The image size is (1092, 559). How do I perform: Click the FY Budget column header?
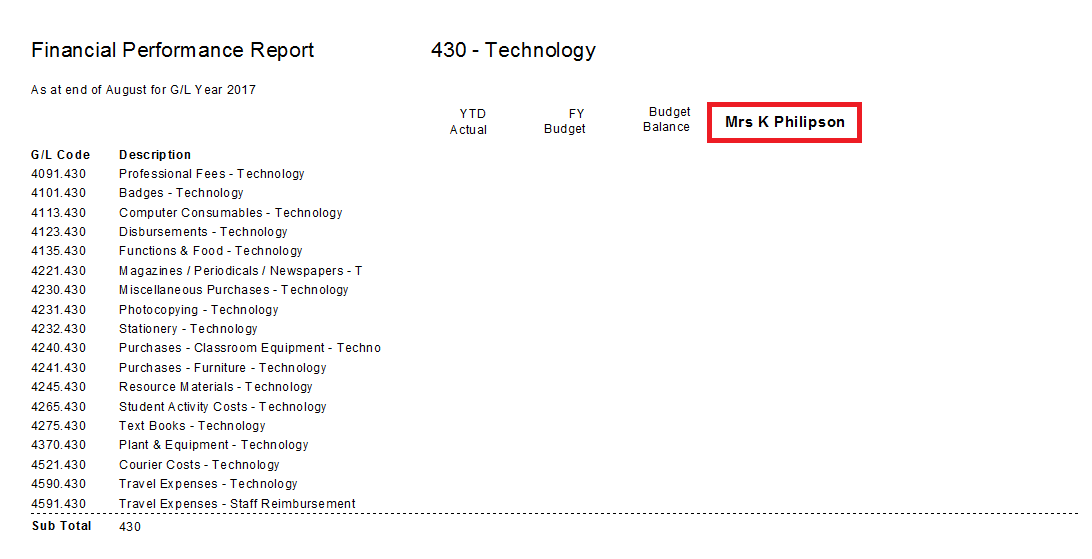[565, 121]
